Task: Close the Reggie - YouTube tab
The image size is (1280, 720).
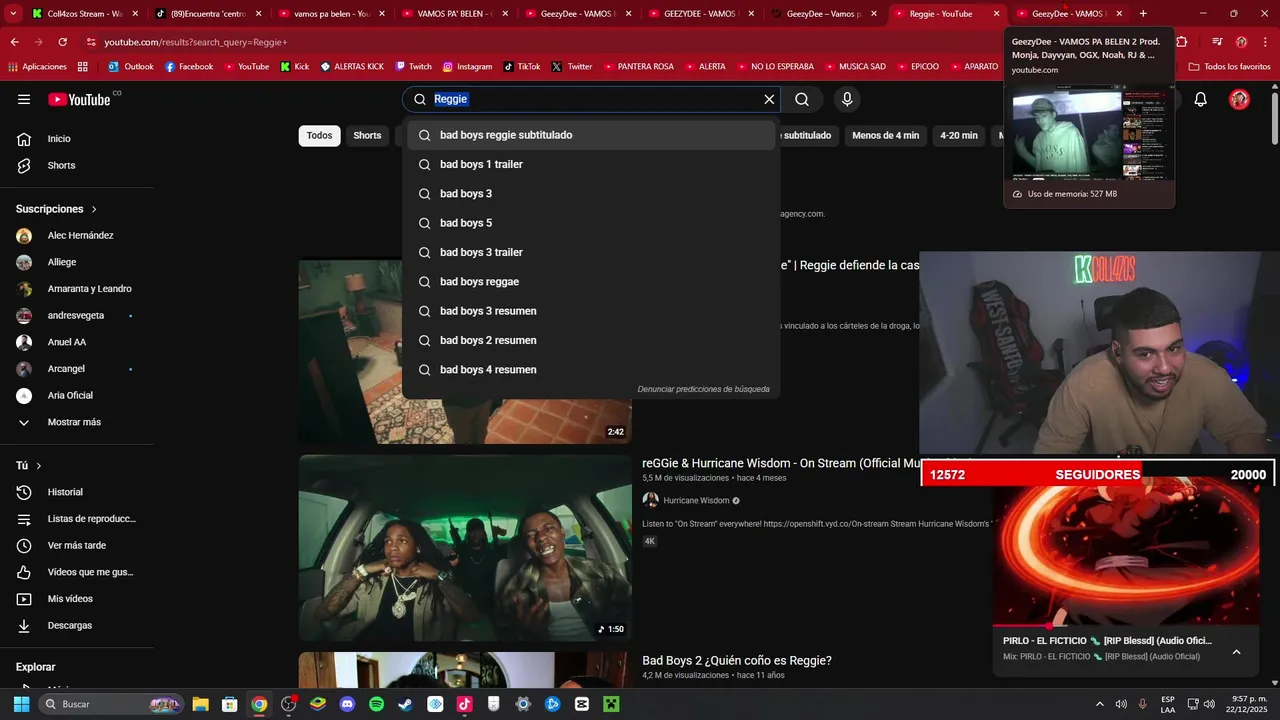Action: (996, 14)
